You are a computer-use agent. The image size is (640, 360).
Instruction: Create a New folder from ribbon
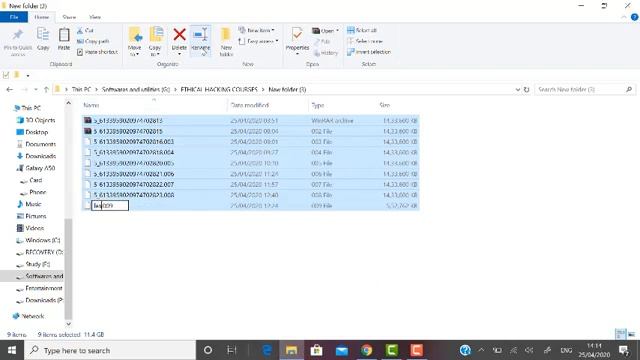(226, 41)
